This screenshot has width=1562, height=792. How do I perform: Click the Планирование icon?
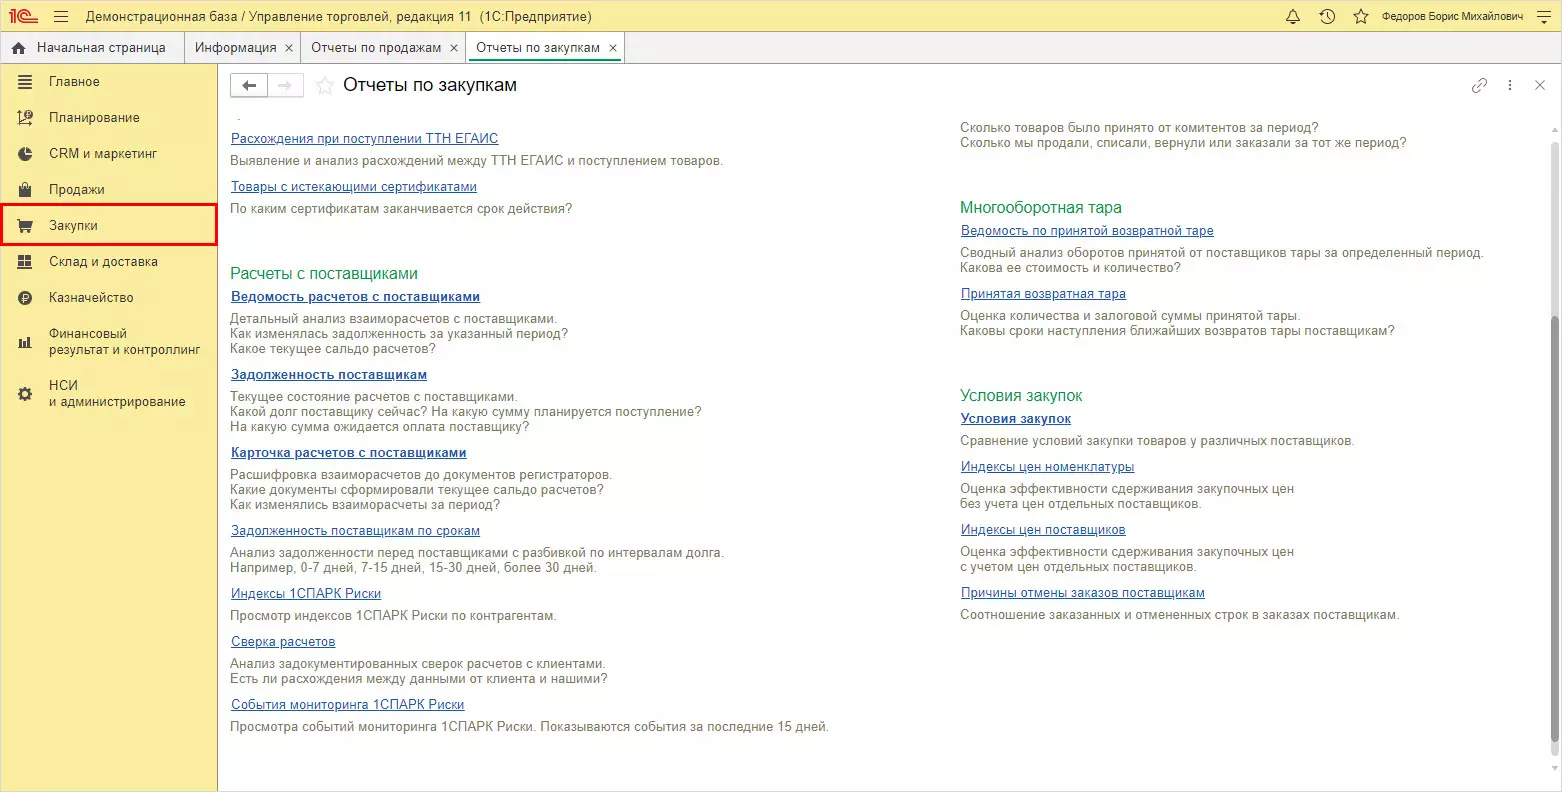pyautogui.click(x=25, y=118)
